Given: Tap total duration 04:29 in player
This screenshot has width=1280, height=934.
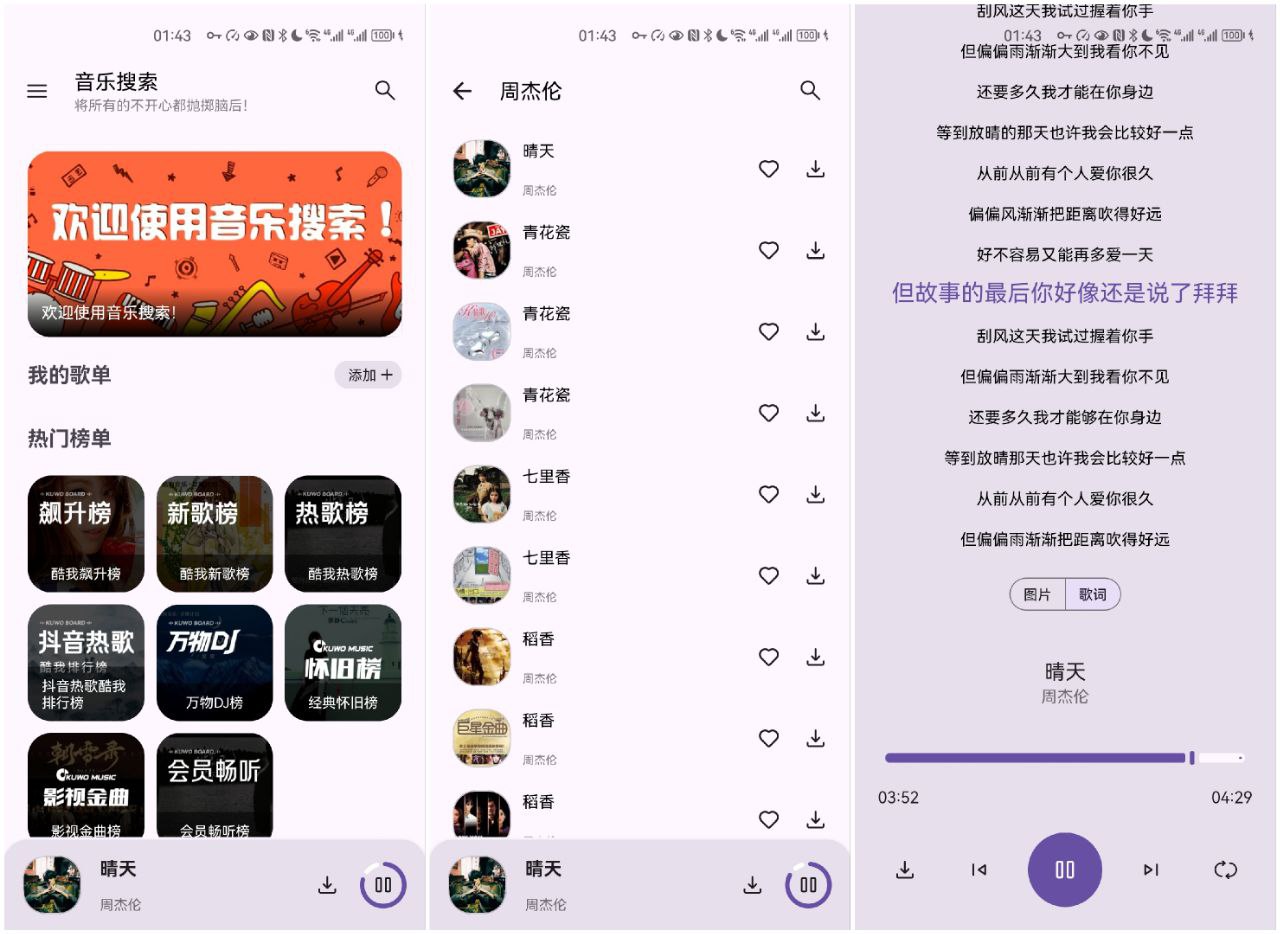Looking at the screenshot, I should coord(1231,797).
